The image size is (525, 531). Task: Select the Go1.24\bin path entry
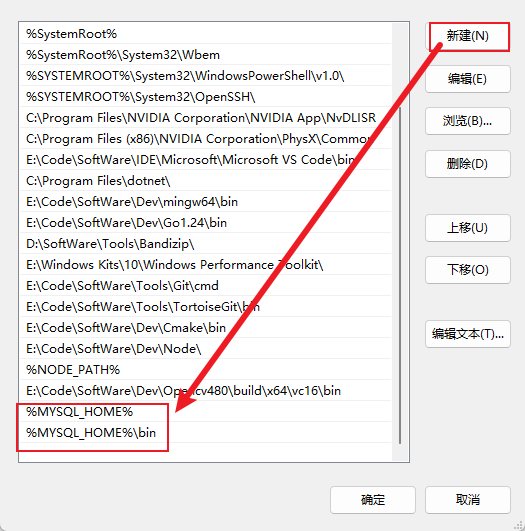pyautogui.click(x=206, y=223)
